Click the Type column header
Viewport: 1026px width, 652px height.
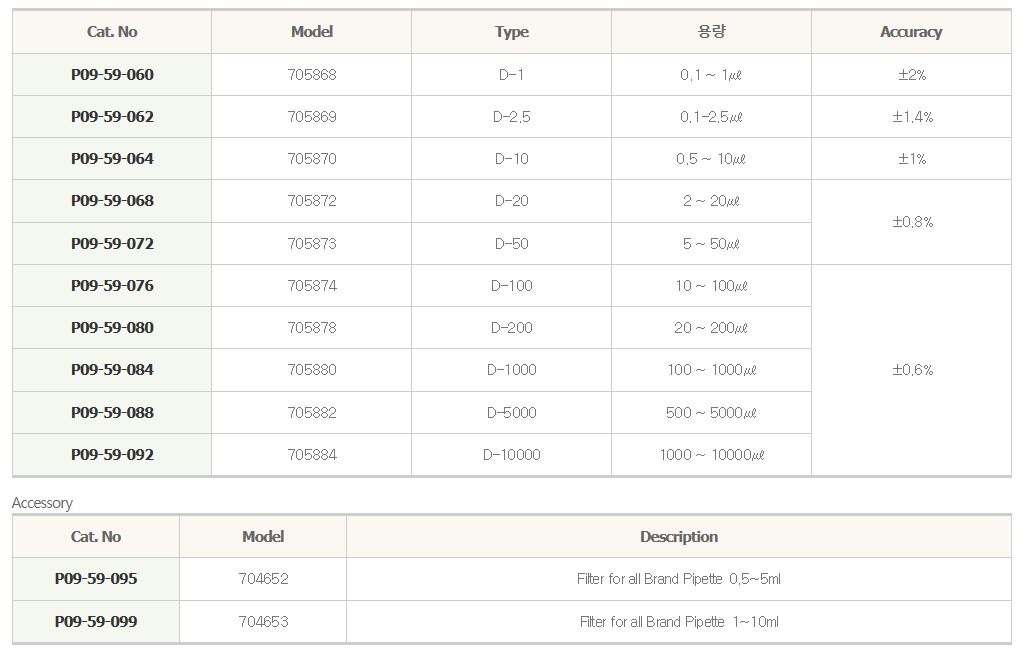click(512, 32)
